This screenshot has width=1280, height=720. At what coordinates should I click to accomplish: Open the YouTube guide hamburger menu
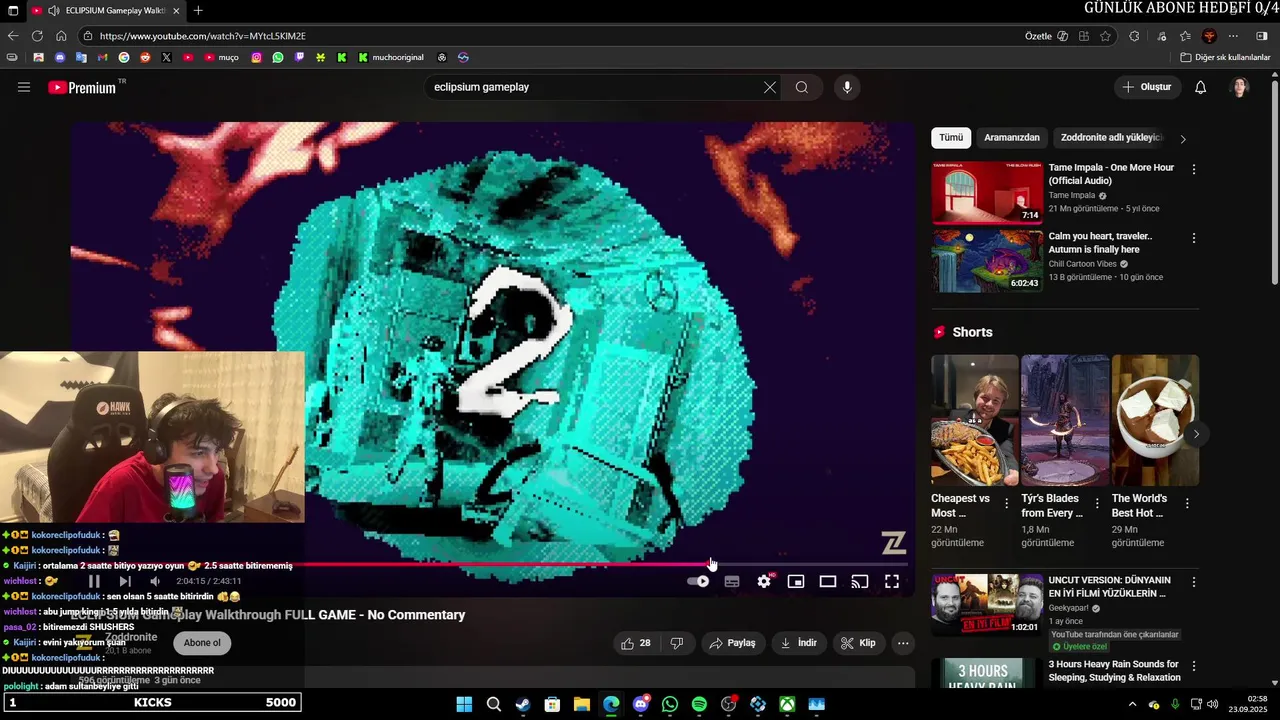point(24,87)
